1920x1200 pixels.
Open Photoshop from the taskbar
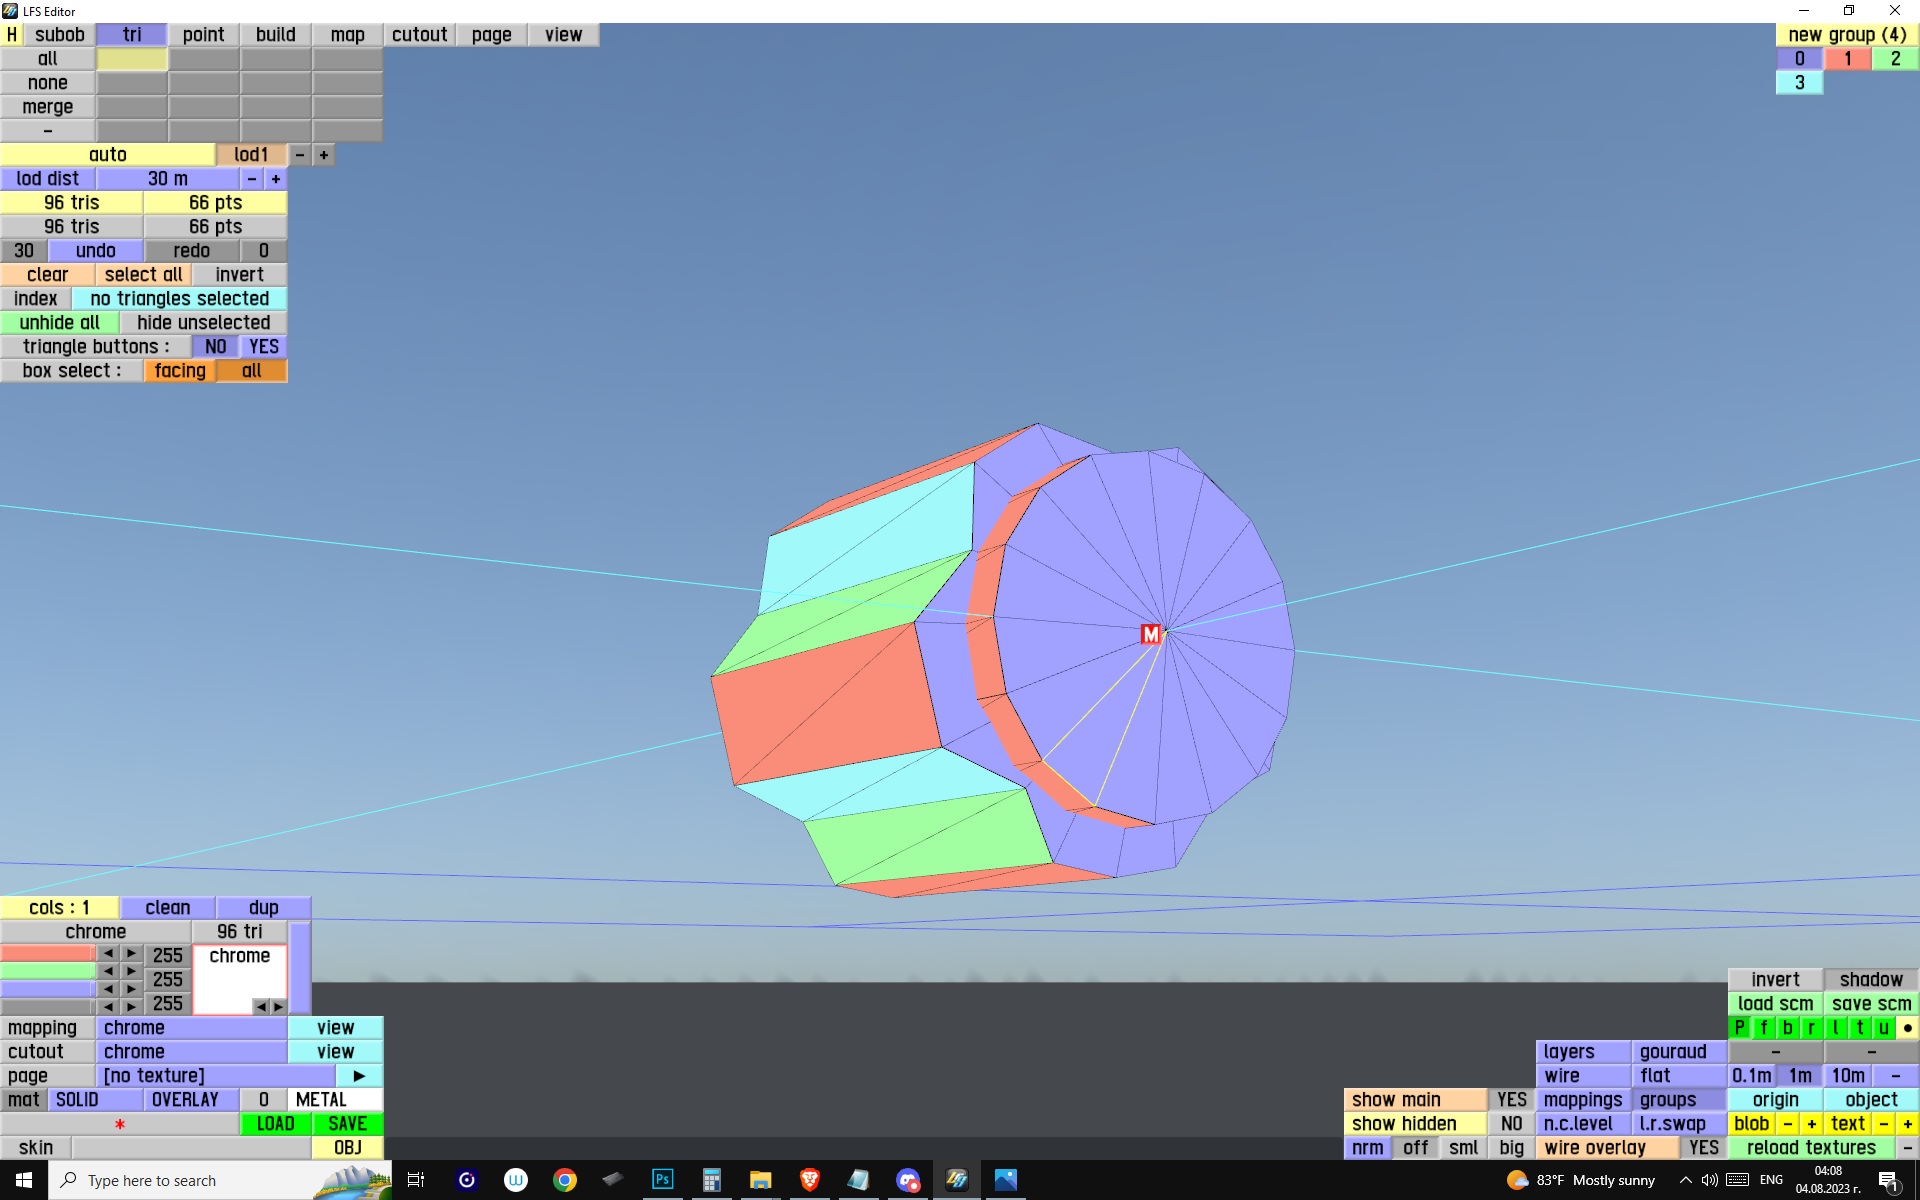(x=662, y=1180)
